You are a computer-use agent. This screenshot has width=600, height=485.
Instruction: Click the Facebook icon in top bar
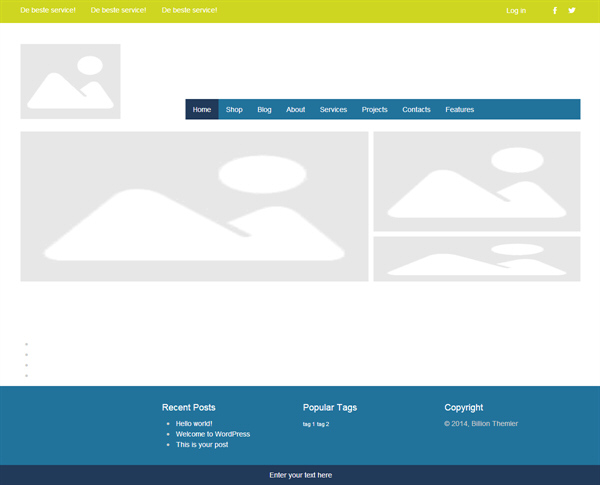(x=555, y=11)
